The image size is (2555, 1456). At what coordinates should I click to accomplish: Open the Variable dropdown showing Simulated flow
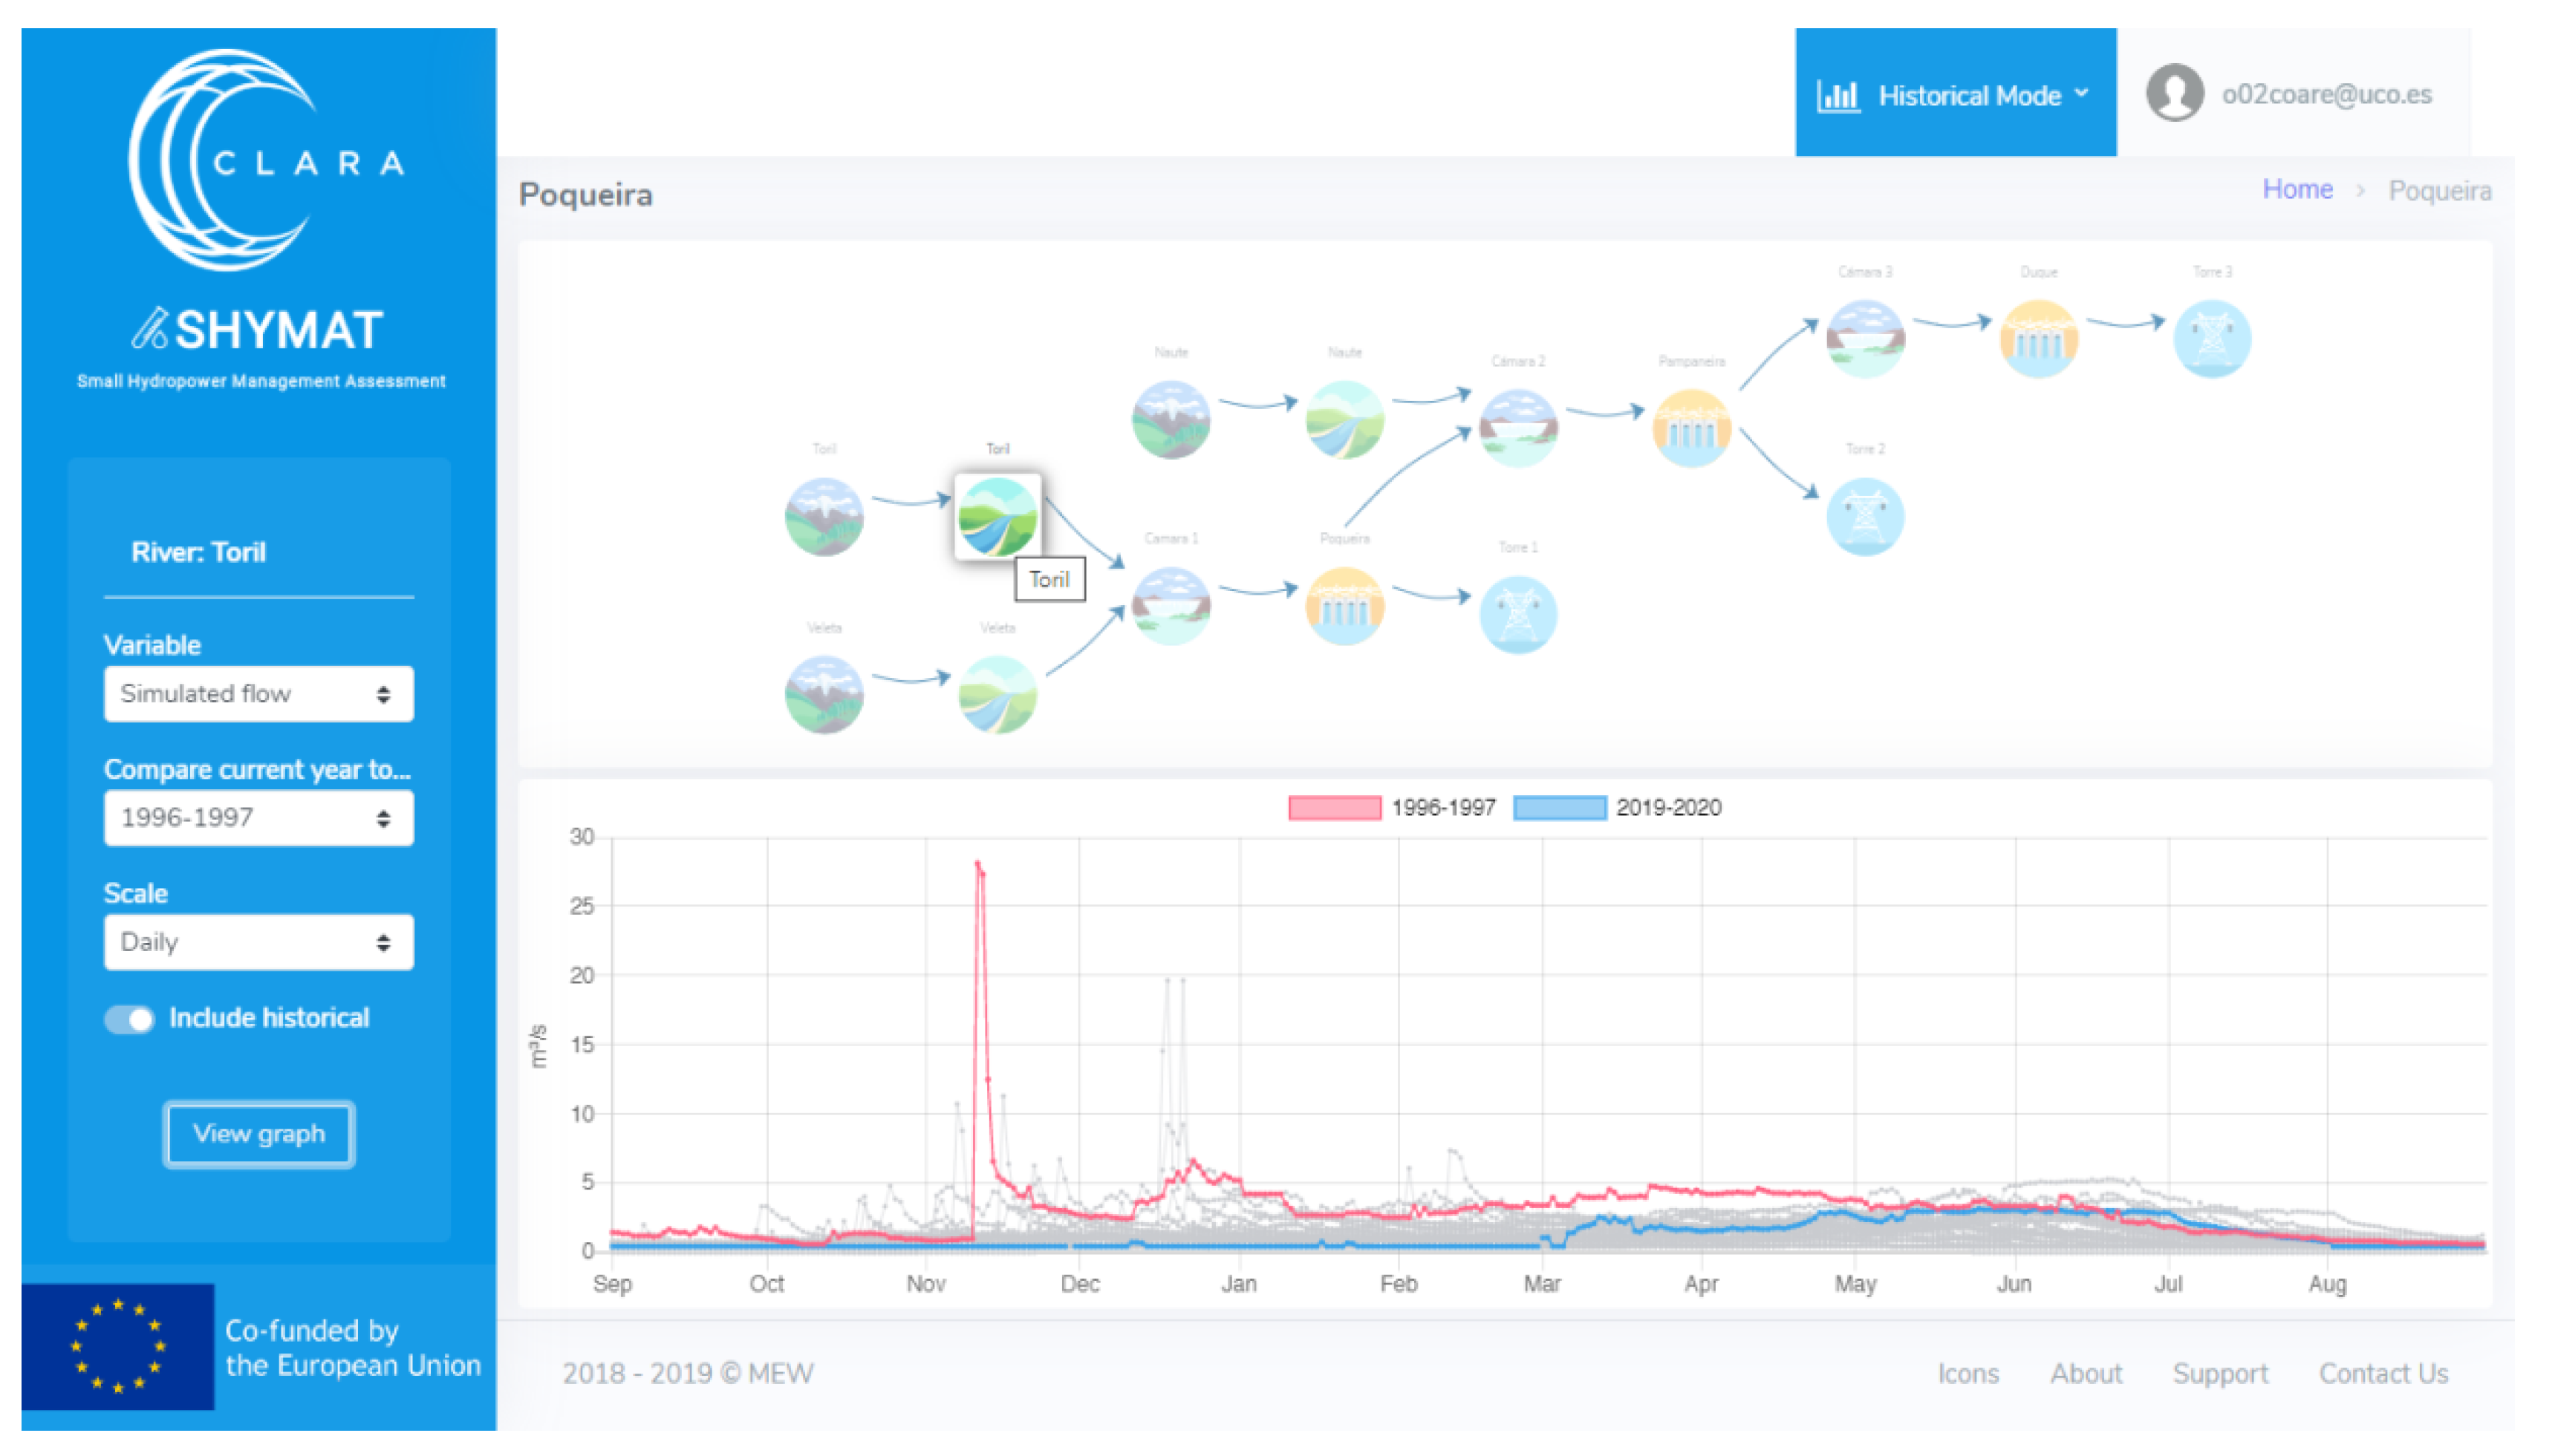tap(258, 693)
